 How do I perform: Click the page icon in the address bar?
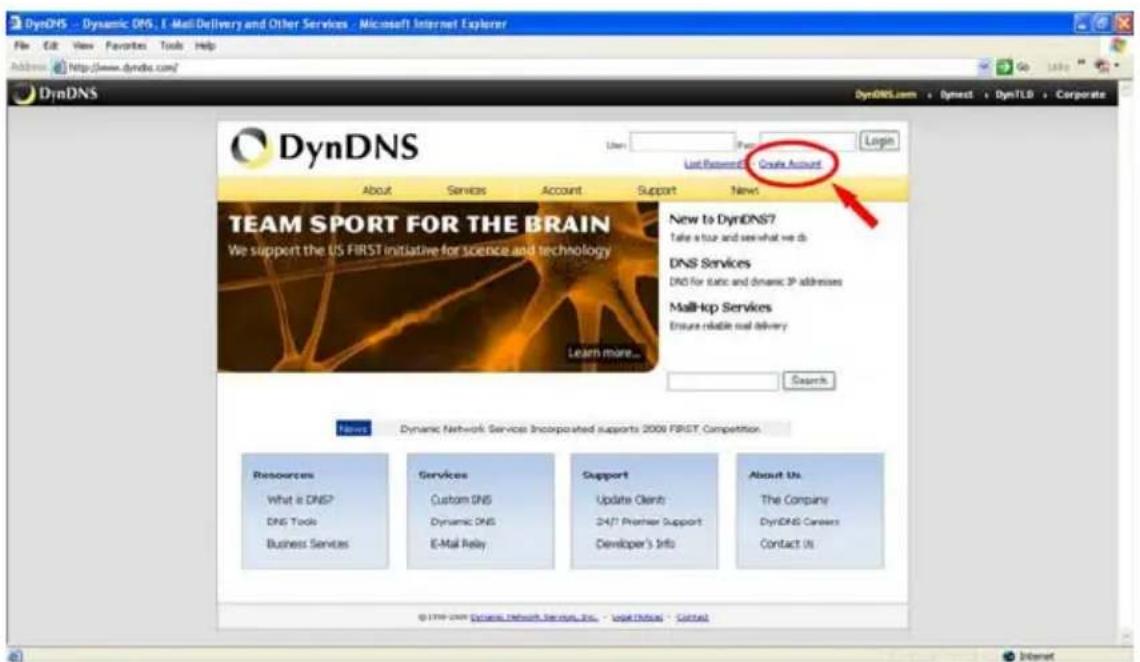point(60,68)
